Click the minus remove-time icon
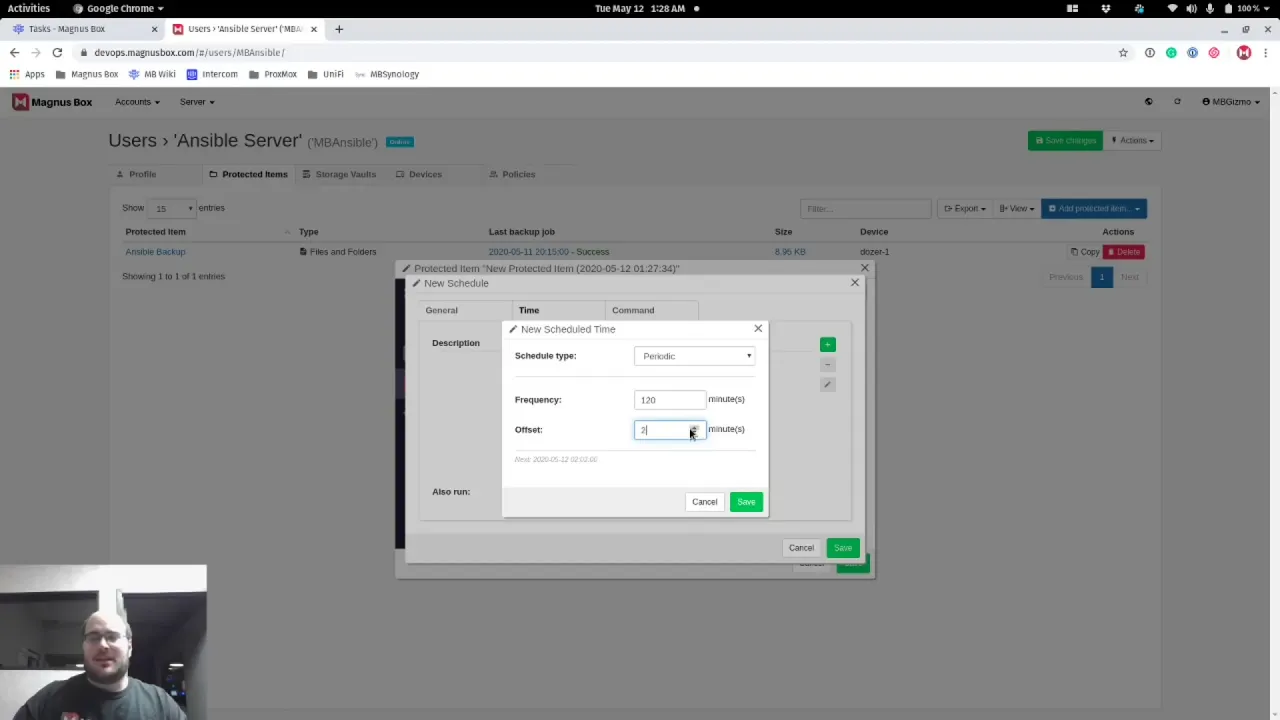 pos(827,364)
